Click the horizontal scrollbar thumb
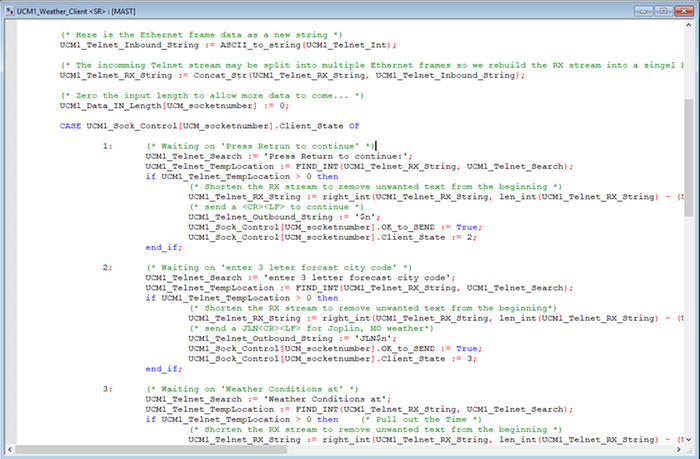 pos(151,449)
